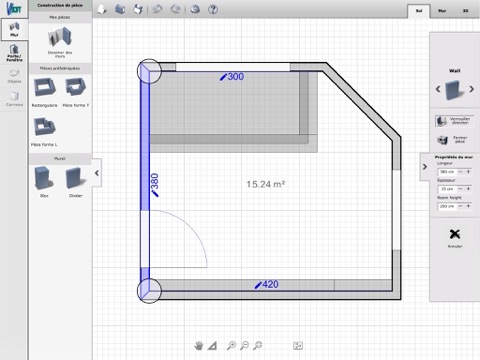480x360 pixels.
Task: Select the Mur category in the left sidebar
Action: click(14, 29)
